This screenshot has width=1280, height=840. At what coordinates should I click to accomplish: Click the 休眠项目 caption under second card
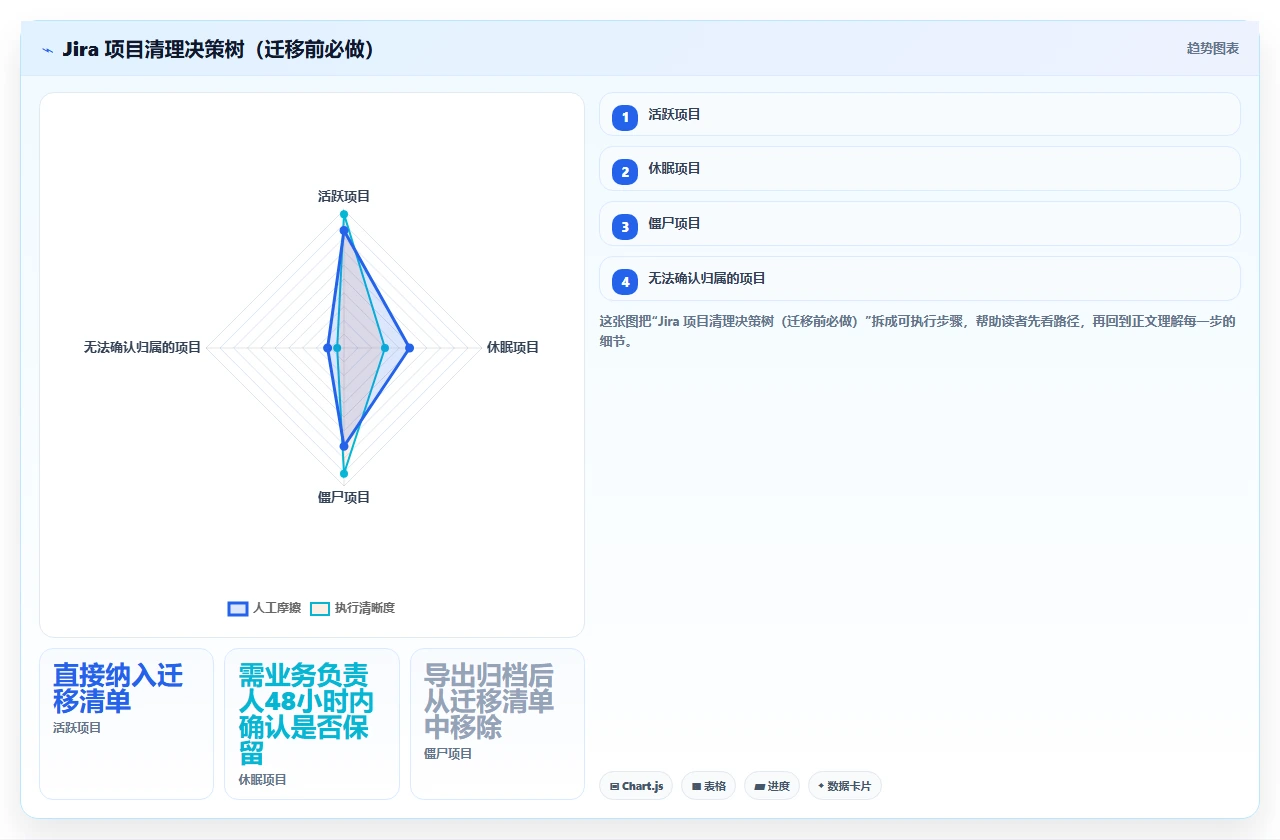(x=263, y=779)
